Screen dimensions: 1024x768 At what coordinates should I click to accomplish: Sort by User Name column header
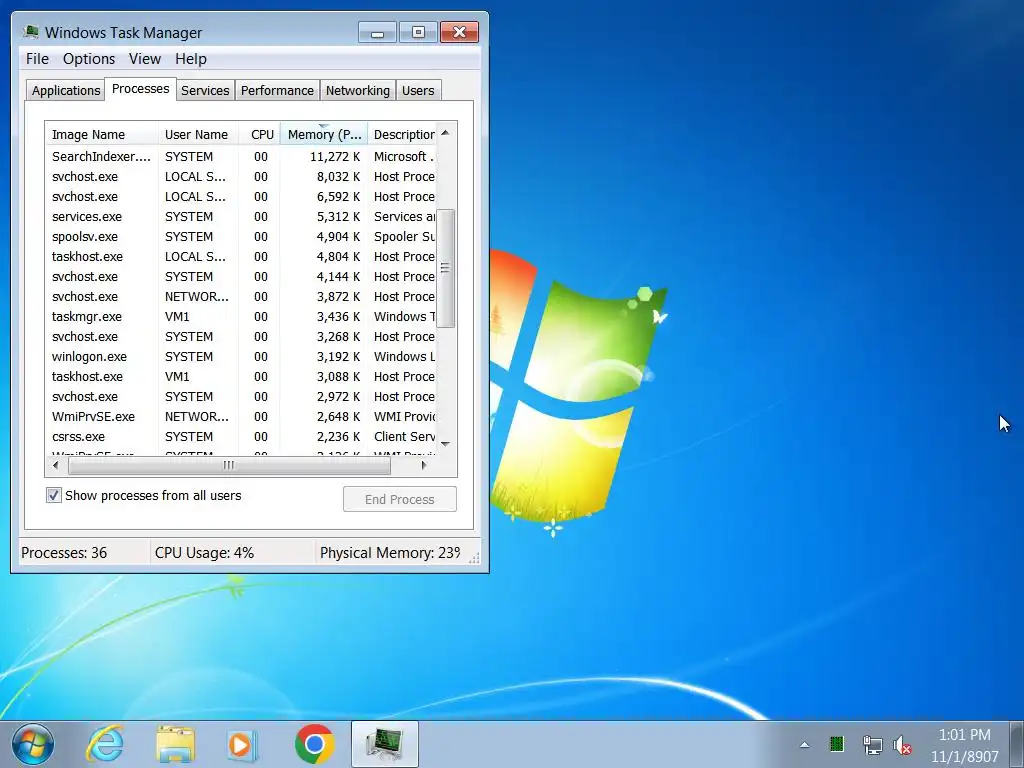[x=198, y=135]
